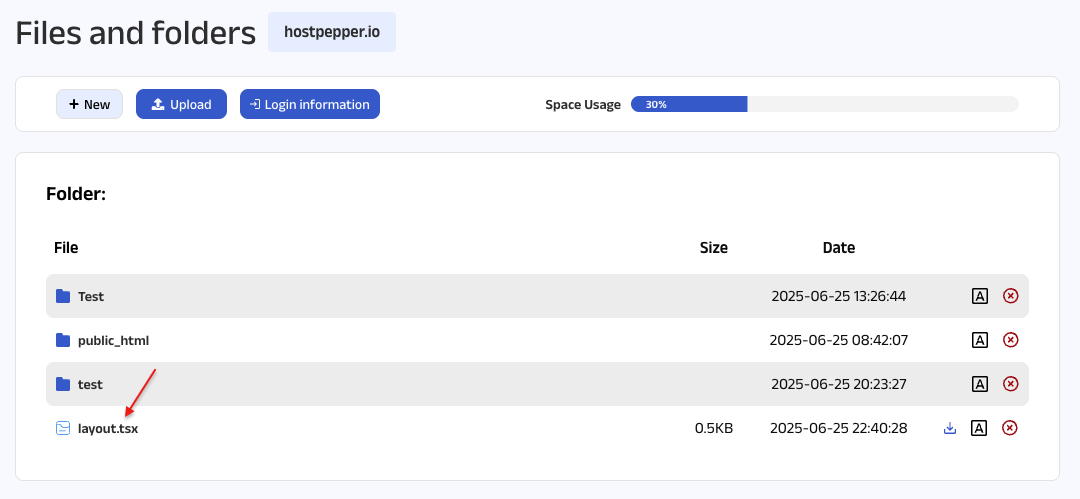This screenshot has height=499, width=1080.
Task: Open Login information
Action: click(x=309, y=104)
